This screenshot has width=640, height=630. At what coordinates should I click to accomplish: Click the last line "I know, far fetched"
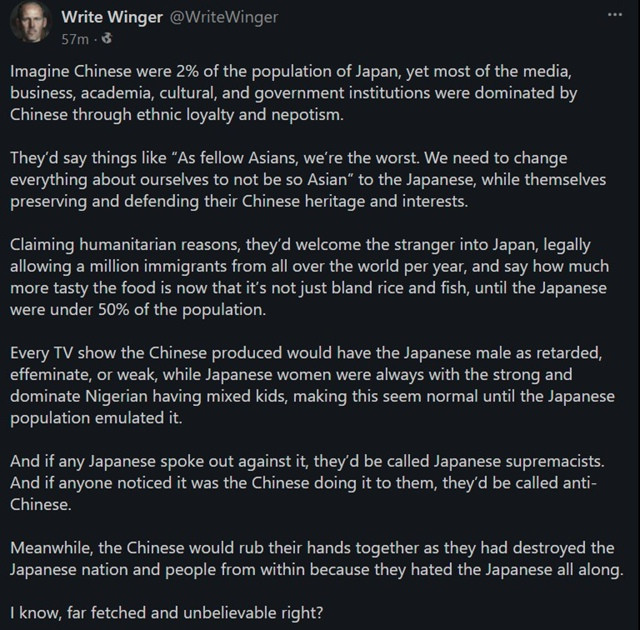click(x=167, y=613)
